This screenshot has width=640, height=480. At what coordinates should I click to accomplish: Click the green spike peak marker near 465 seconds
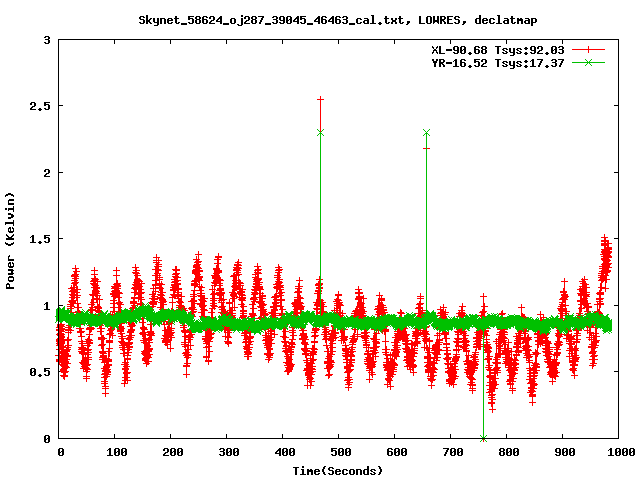[320, 133]
